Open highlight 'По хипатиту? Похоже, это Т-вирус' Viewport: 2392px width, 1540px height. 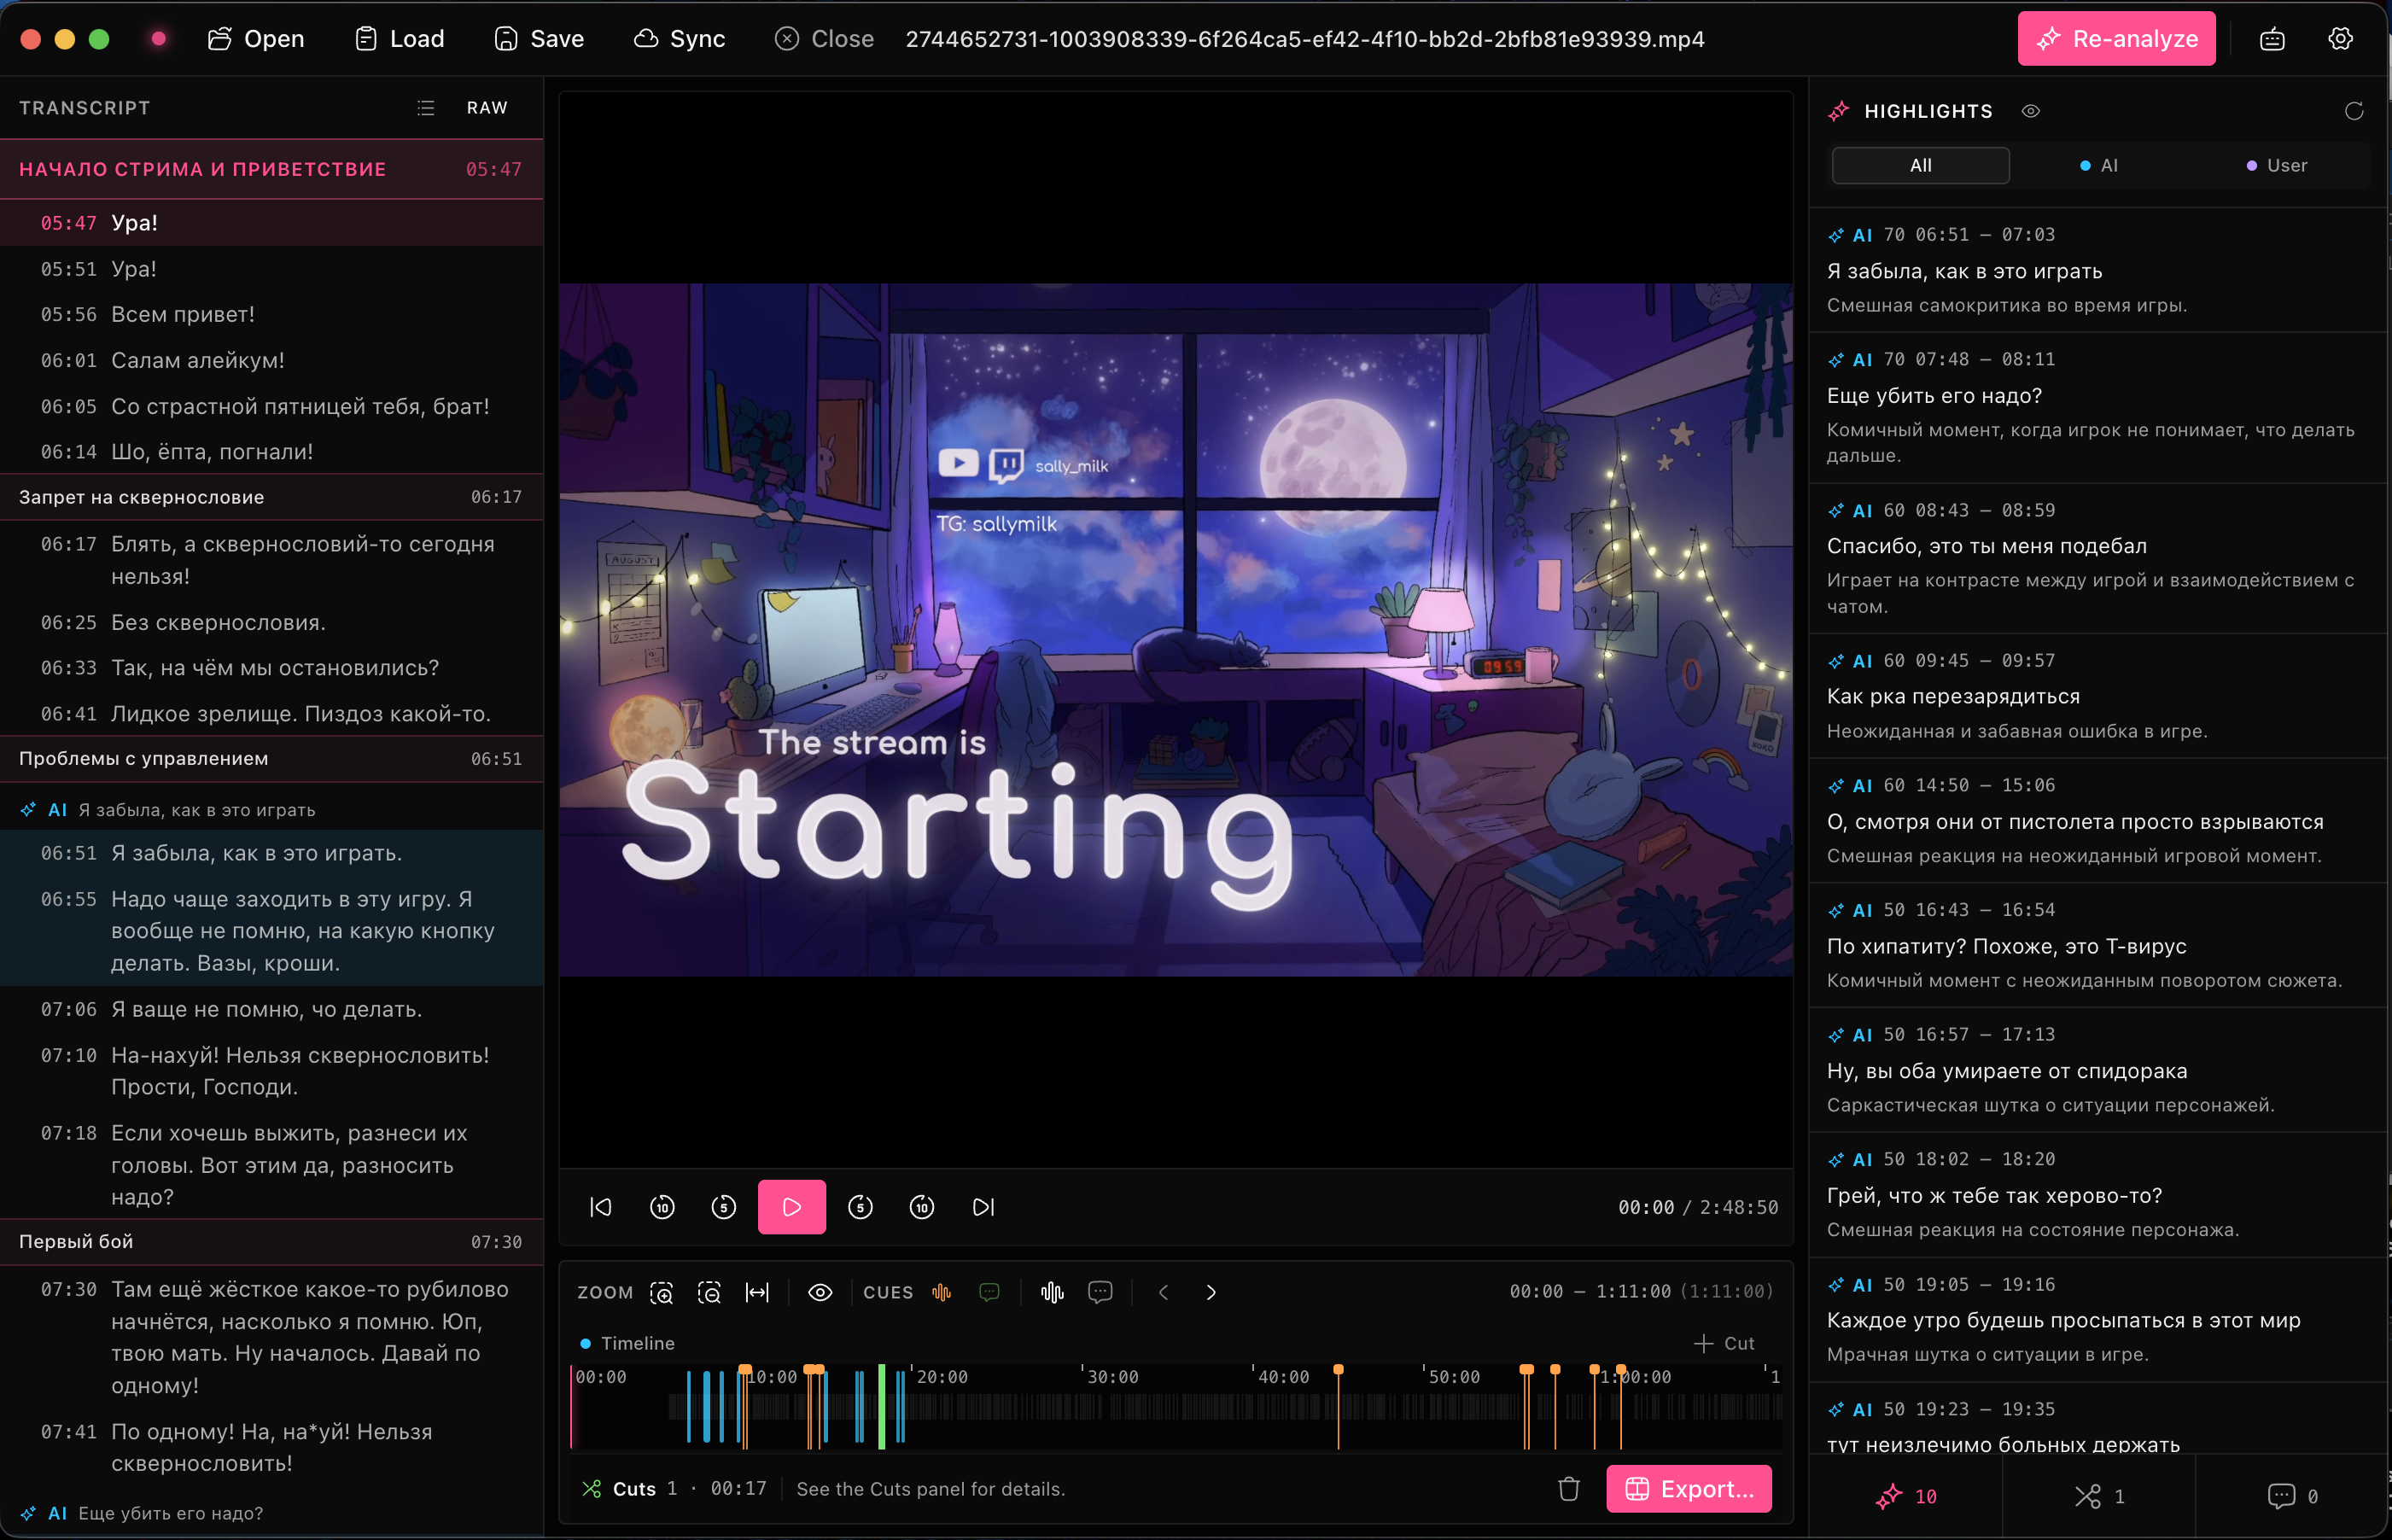click(2098, 946)
